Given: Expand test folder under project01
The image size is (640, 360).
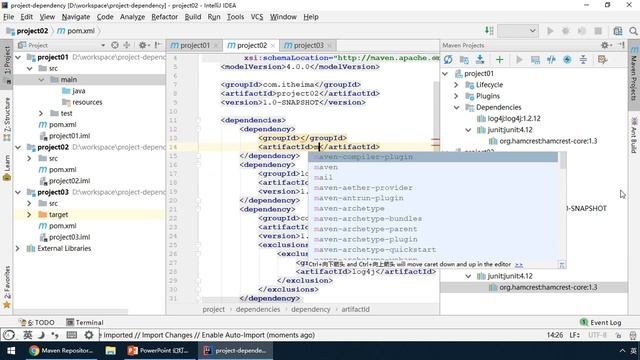Looking at the screenshot, I should [41, 113].
